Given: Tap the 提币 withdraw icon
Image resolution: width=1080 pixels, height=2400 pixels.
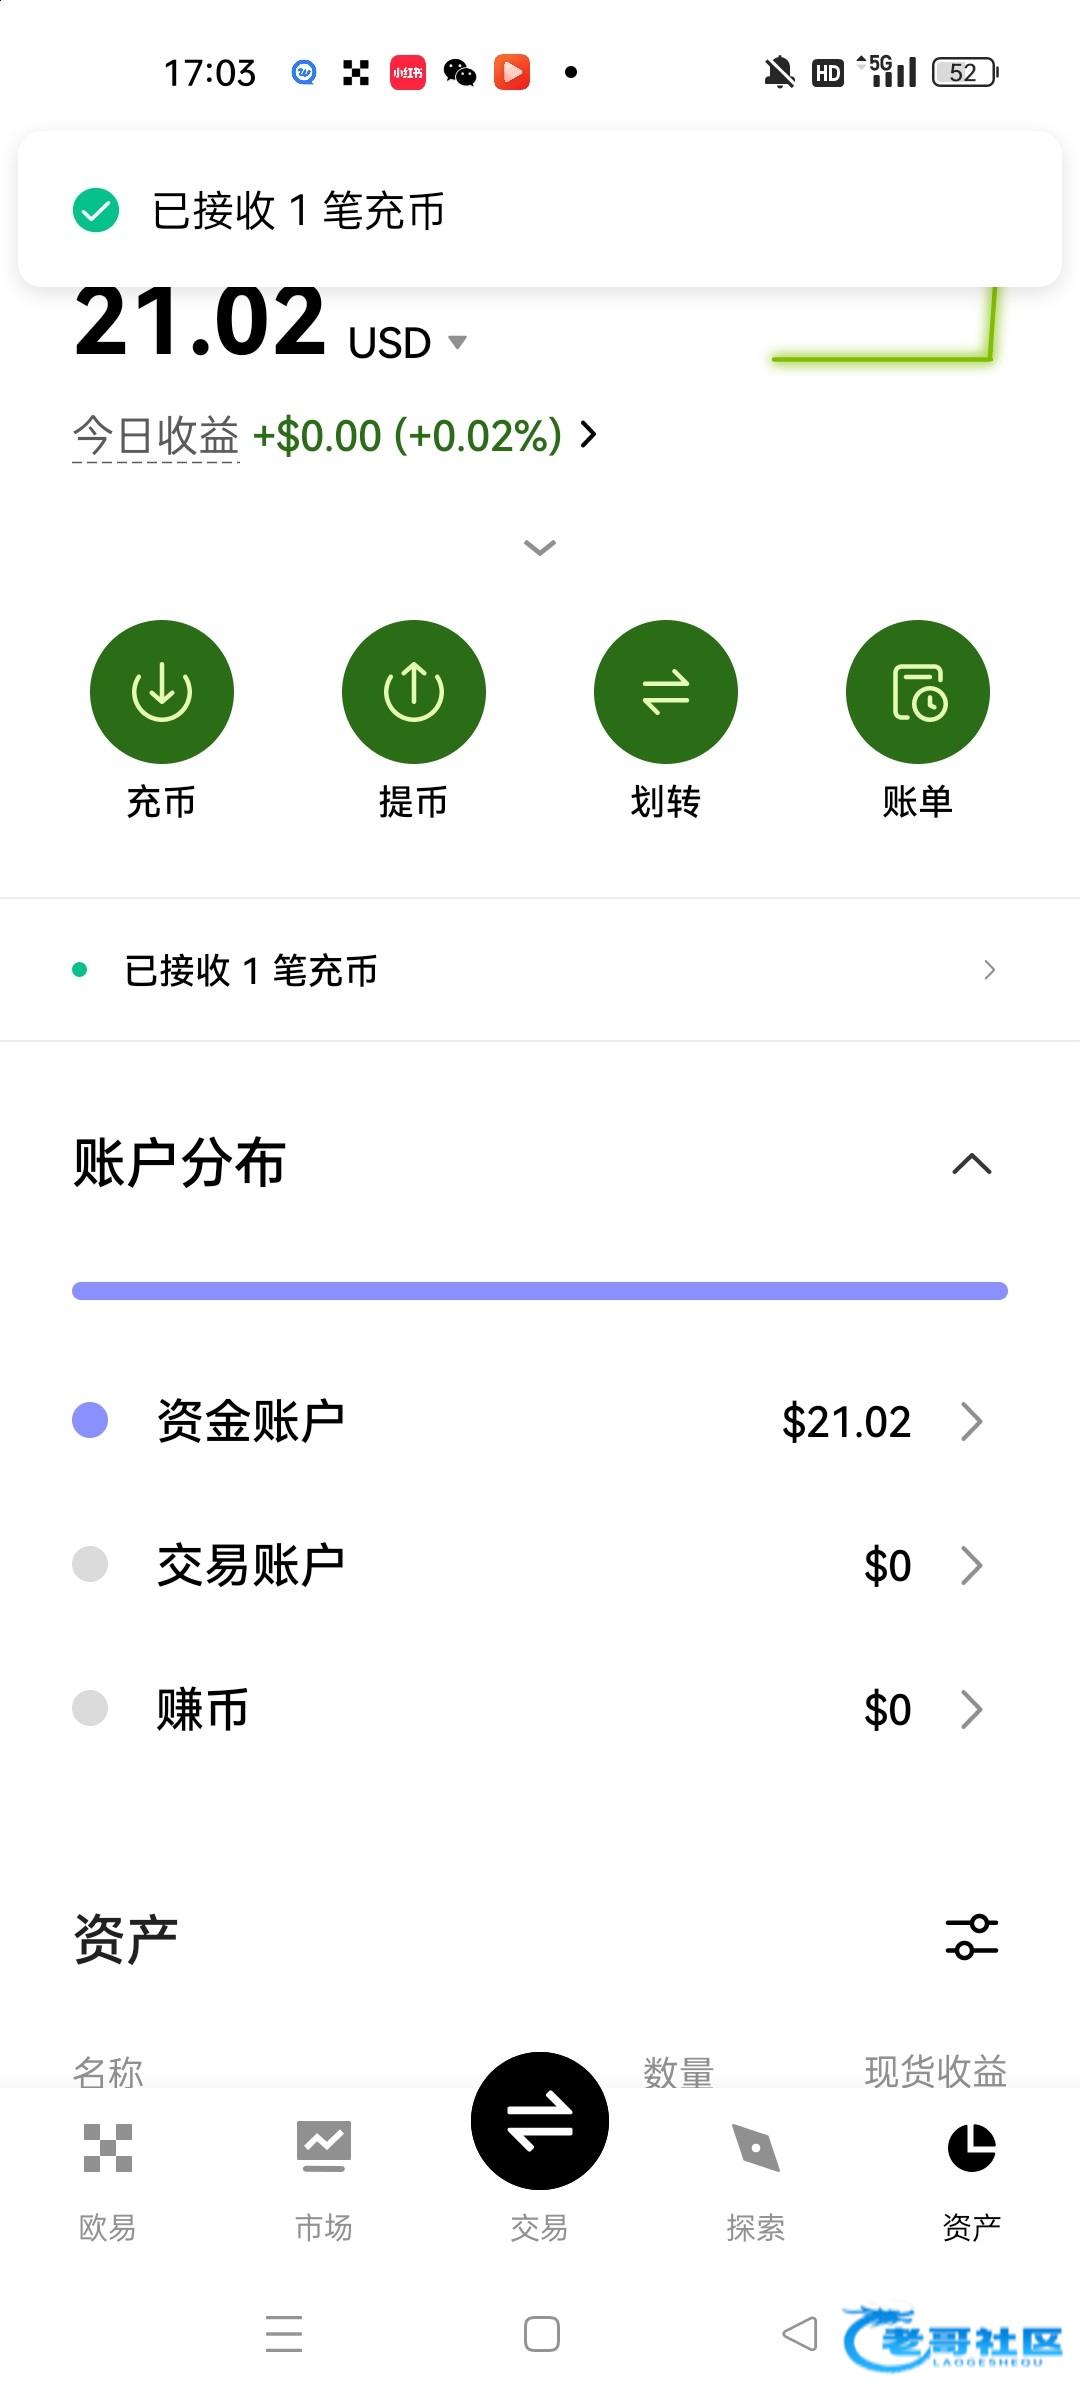Looking at the screenshot, I should pos(413,692).
